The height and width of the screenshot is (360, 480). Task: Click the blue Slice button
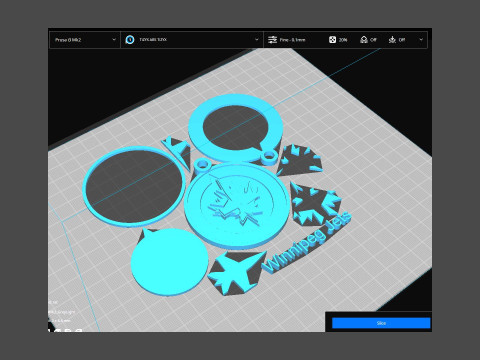(x=381, y=323)
